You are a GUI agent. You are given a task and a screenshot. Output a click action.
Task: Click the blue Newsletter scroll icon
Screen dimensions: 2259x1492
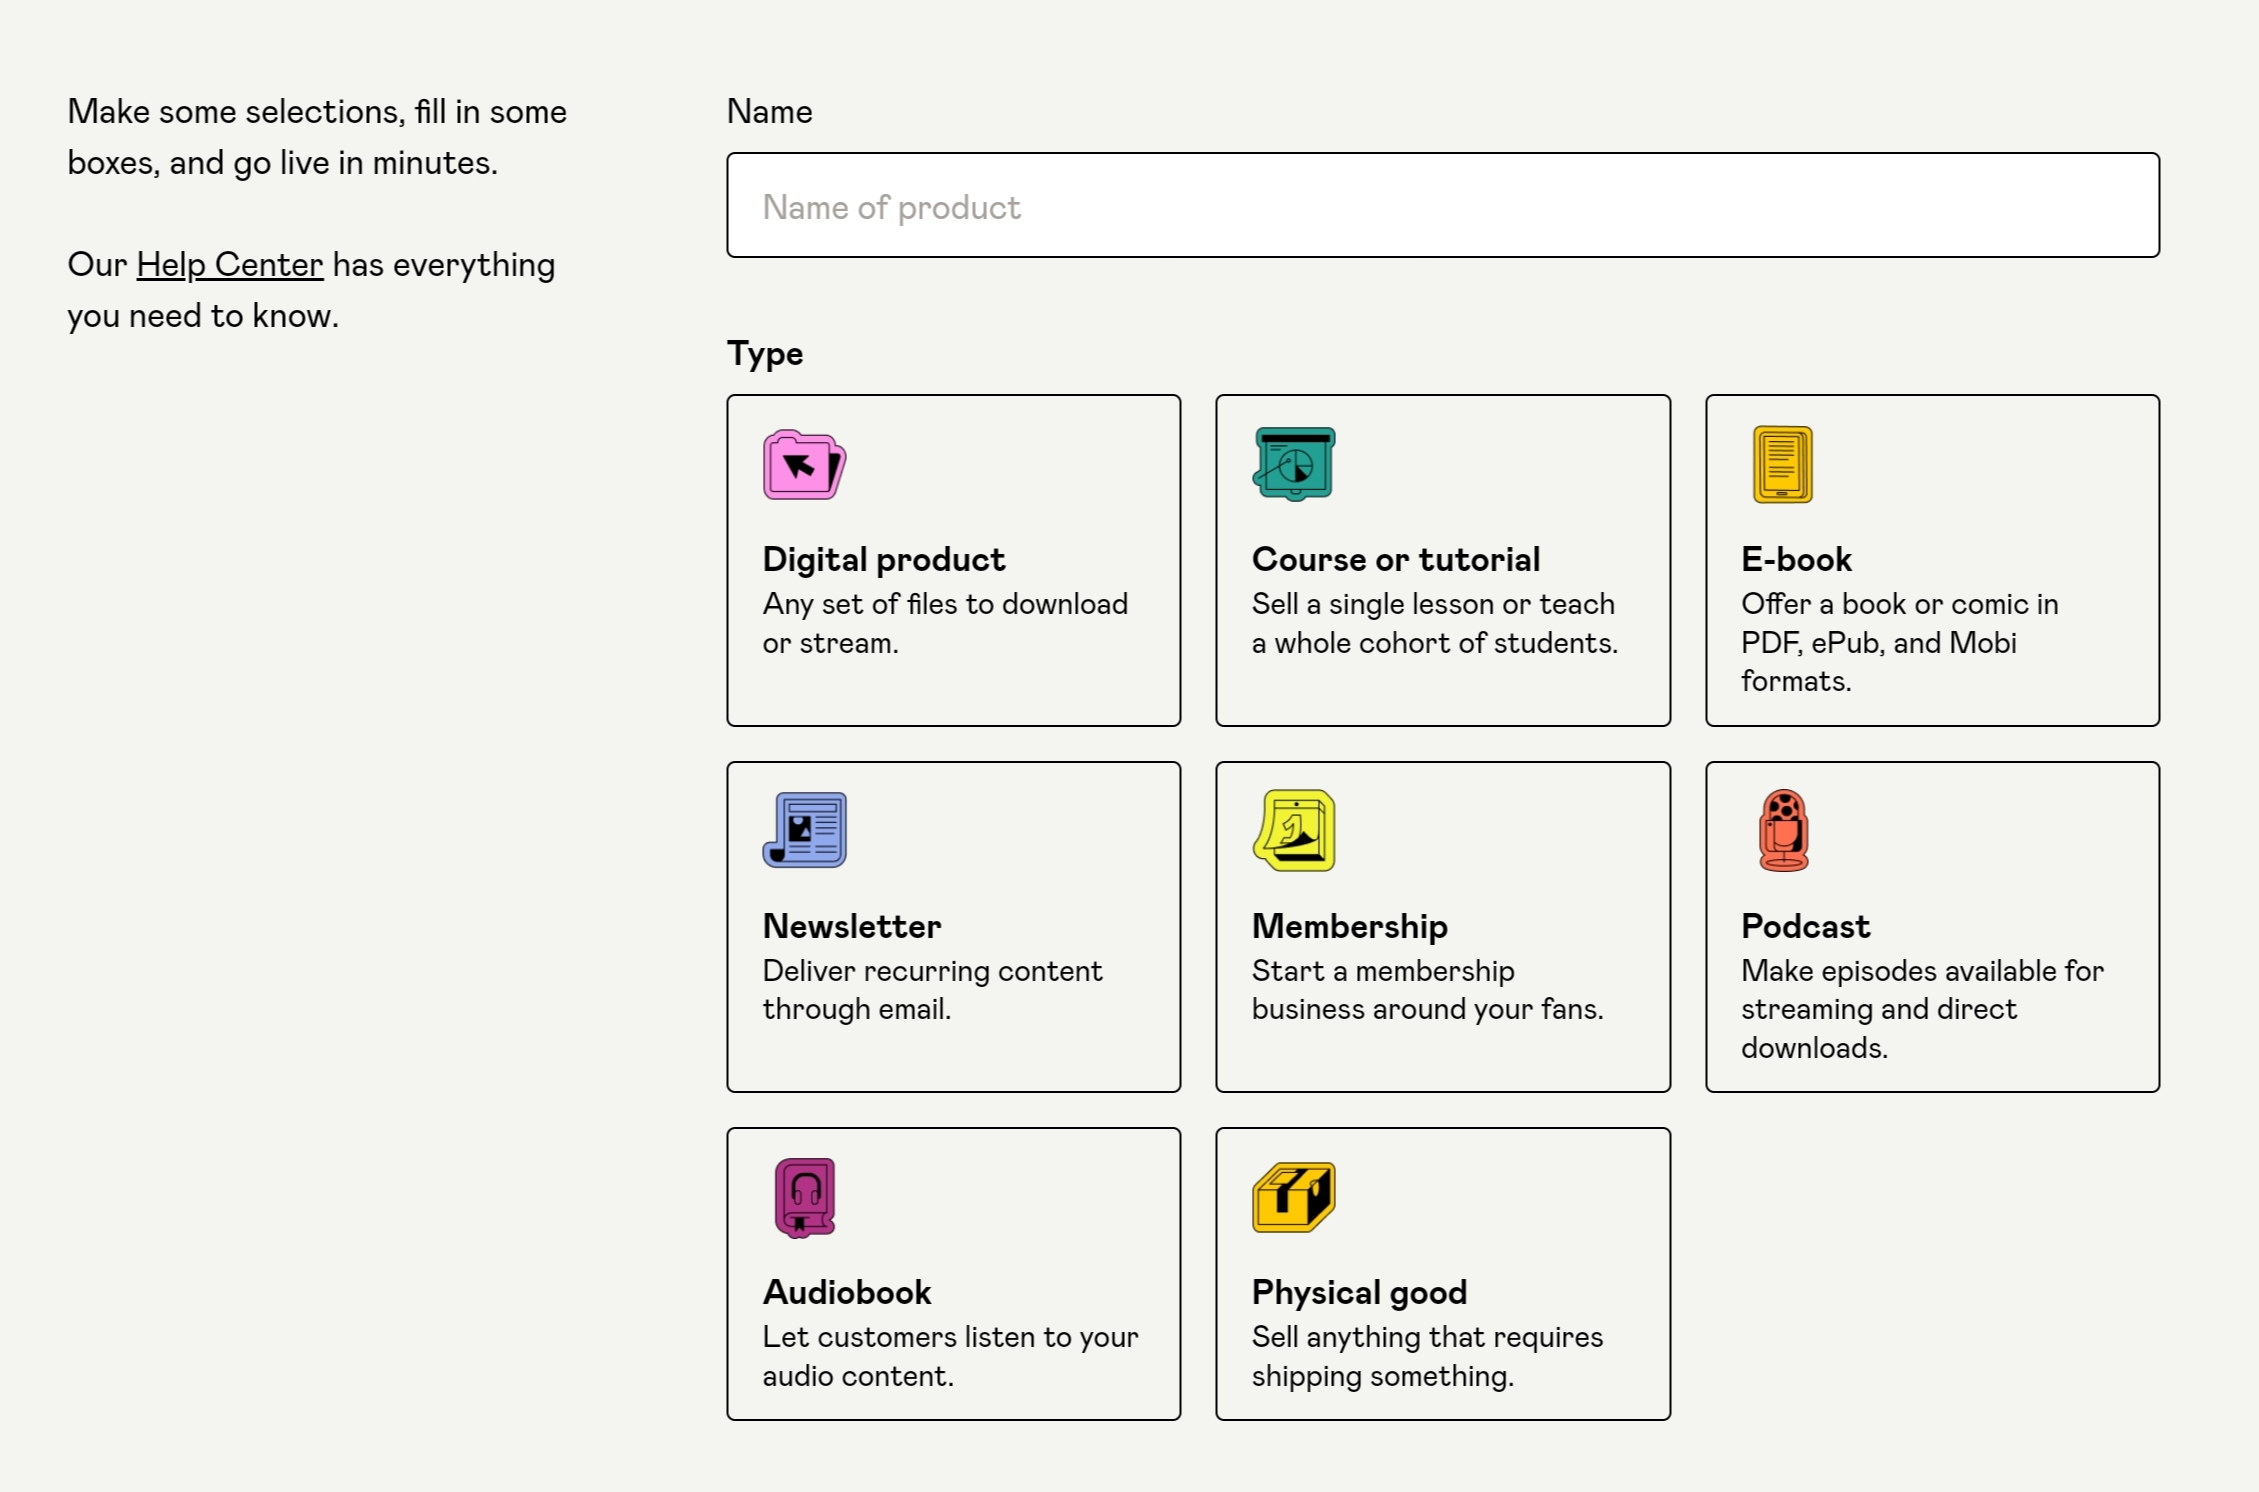[804, 830]
